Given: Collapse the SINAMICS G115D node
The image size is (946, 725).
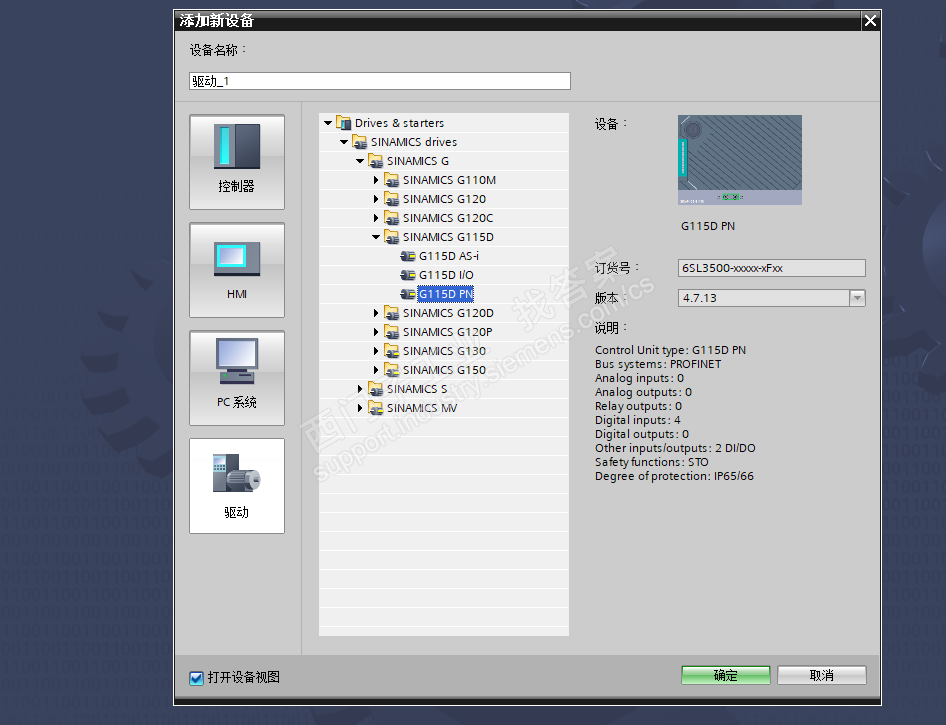Looking at the screenshot, I should coord(376,237).
